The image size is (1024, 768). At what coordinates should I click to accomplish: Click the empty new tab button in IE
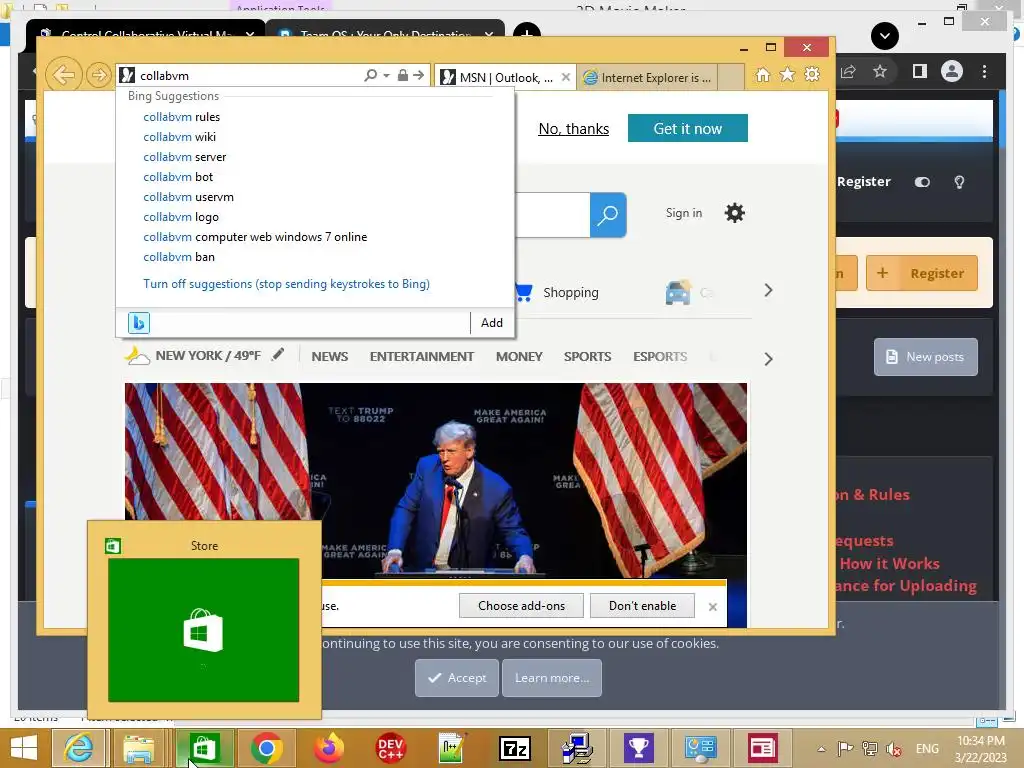[731, 77]
